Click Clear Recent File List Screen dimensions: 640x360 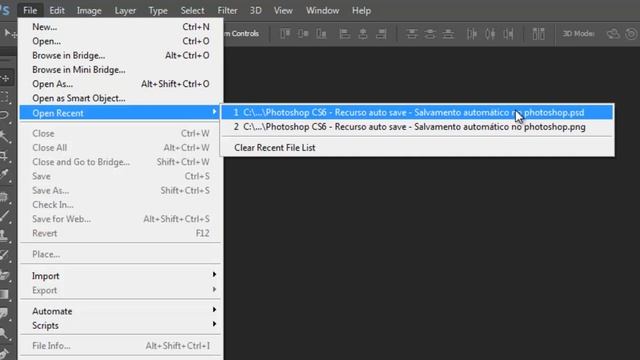[x=417, y=148]
